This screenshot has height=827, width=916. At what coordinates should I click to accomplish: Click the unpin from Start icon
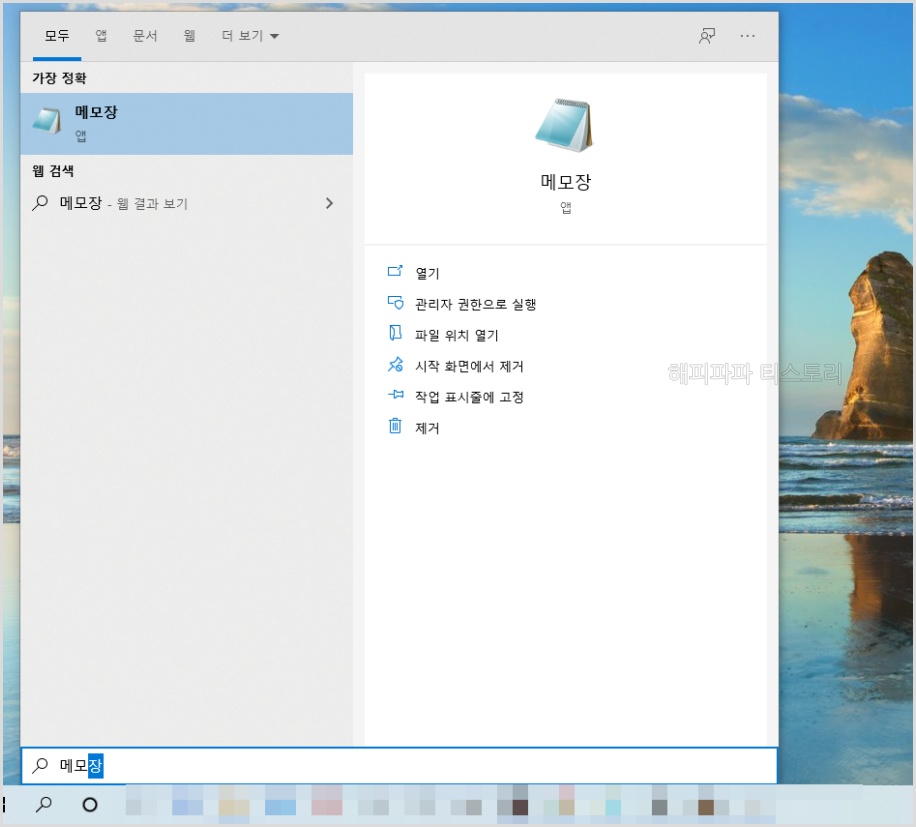click(x=395, y=364)
